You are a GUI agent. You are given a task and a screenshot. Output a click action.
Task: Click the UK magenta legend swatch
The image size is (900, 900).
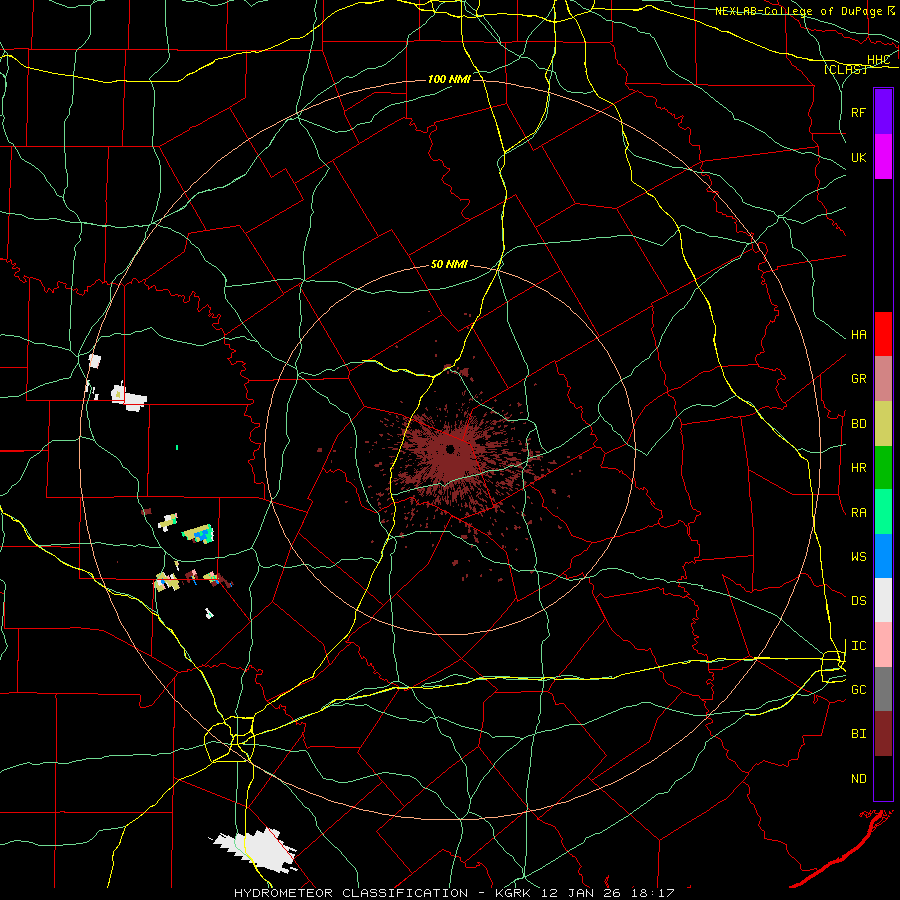click(883, 157)
